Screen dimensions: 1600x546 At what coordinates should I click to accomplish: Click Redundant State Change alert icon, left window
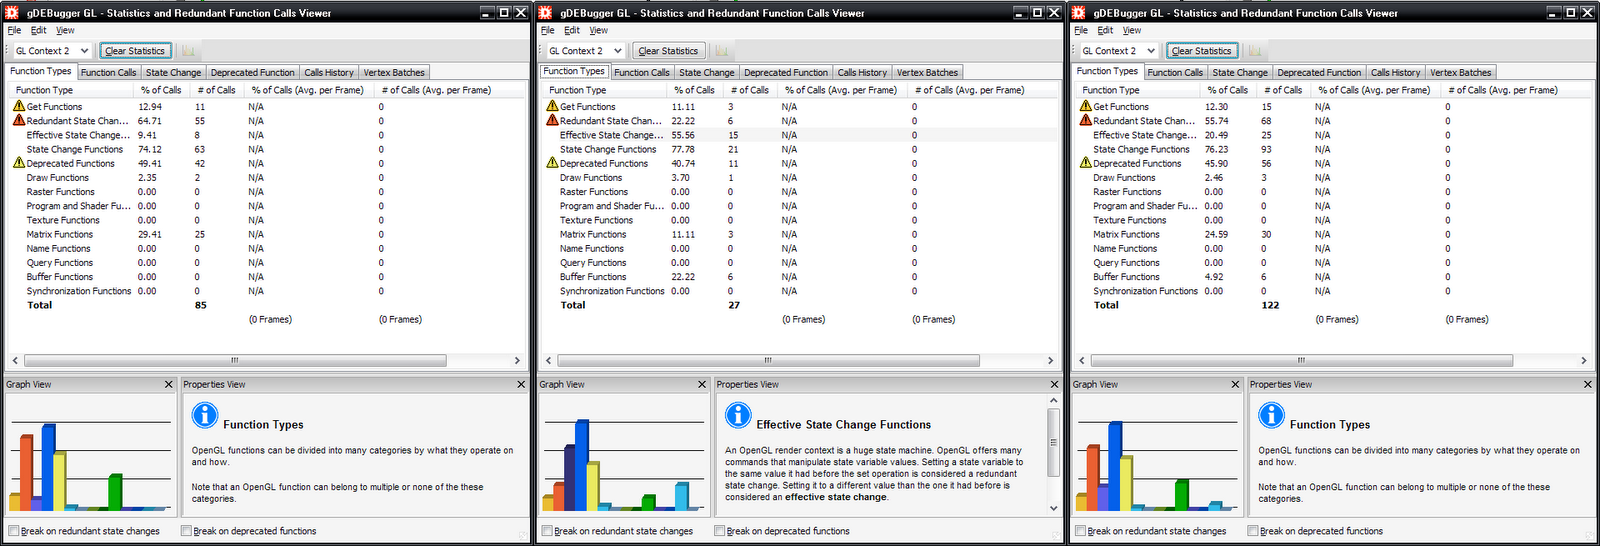(x=19, y=120)
